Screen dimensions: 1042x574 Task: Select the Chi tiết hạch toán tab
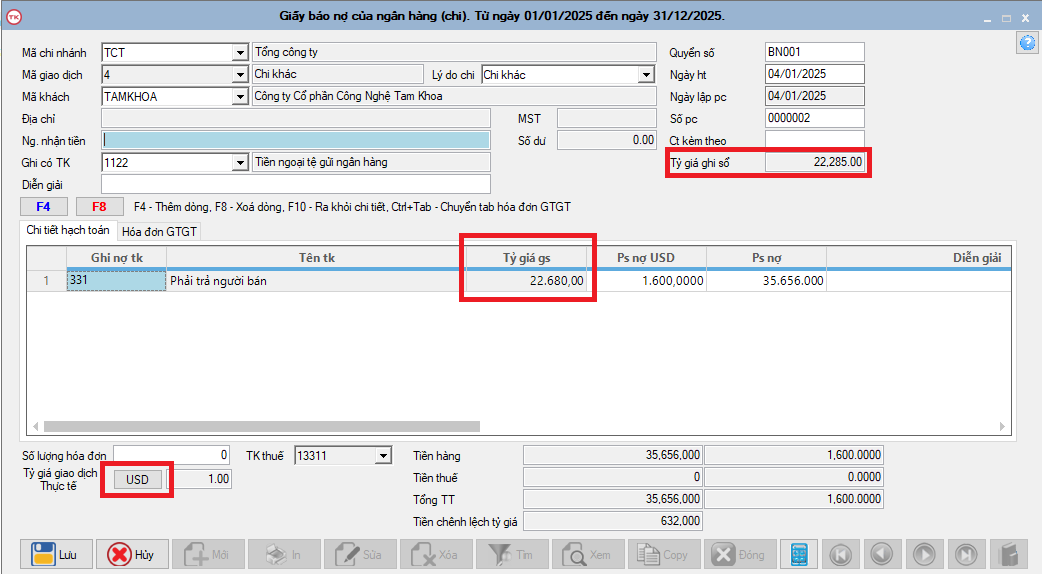(x=69, y=231)
